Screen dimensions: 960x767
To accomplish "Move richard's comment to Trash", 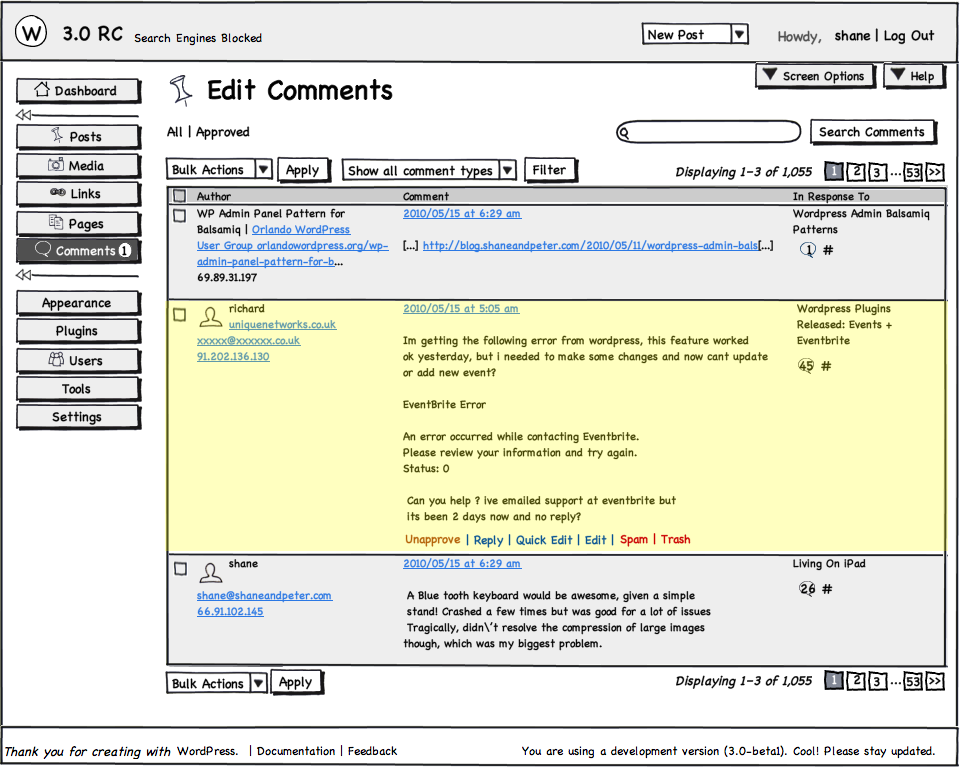I will pyautogui.click(x=675, y=539).
